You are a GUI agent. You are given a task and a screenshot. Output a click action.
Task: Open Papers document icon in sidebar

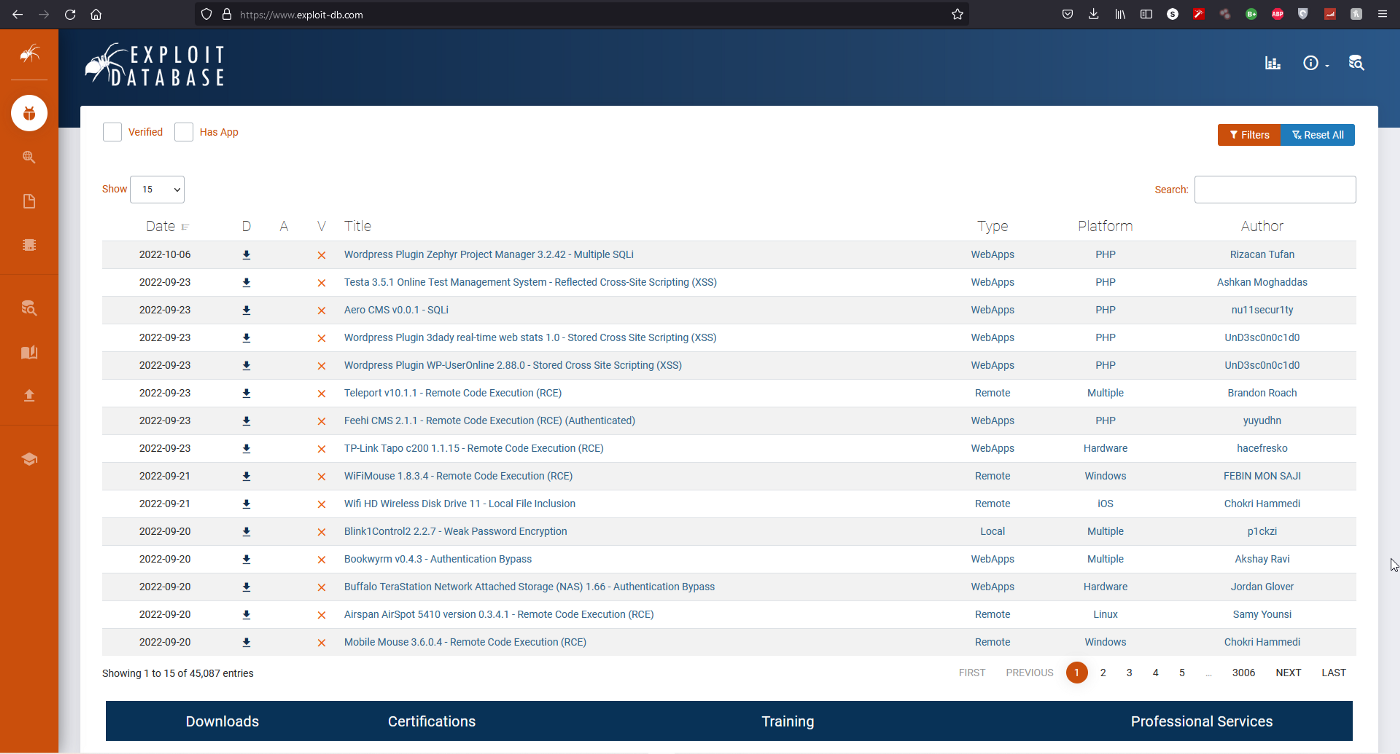29,201
